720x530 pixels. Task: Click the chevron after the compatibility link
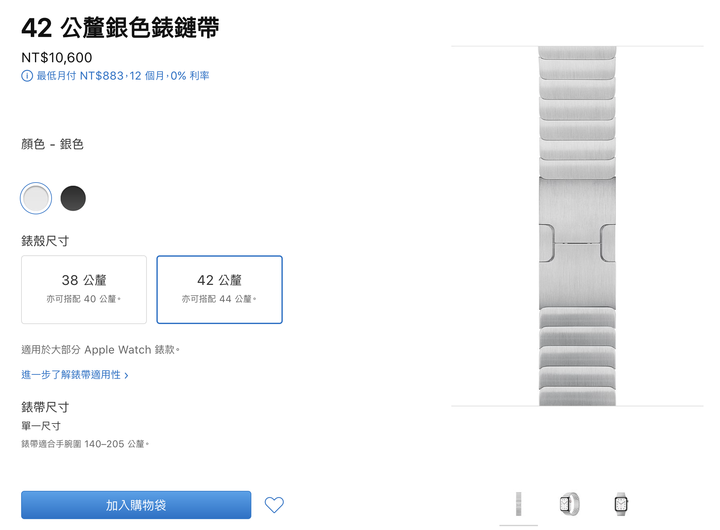(x=126, y=375)
